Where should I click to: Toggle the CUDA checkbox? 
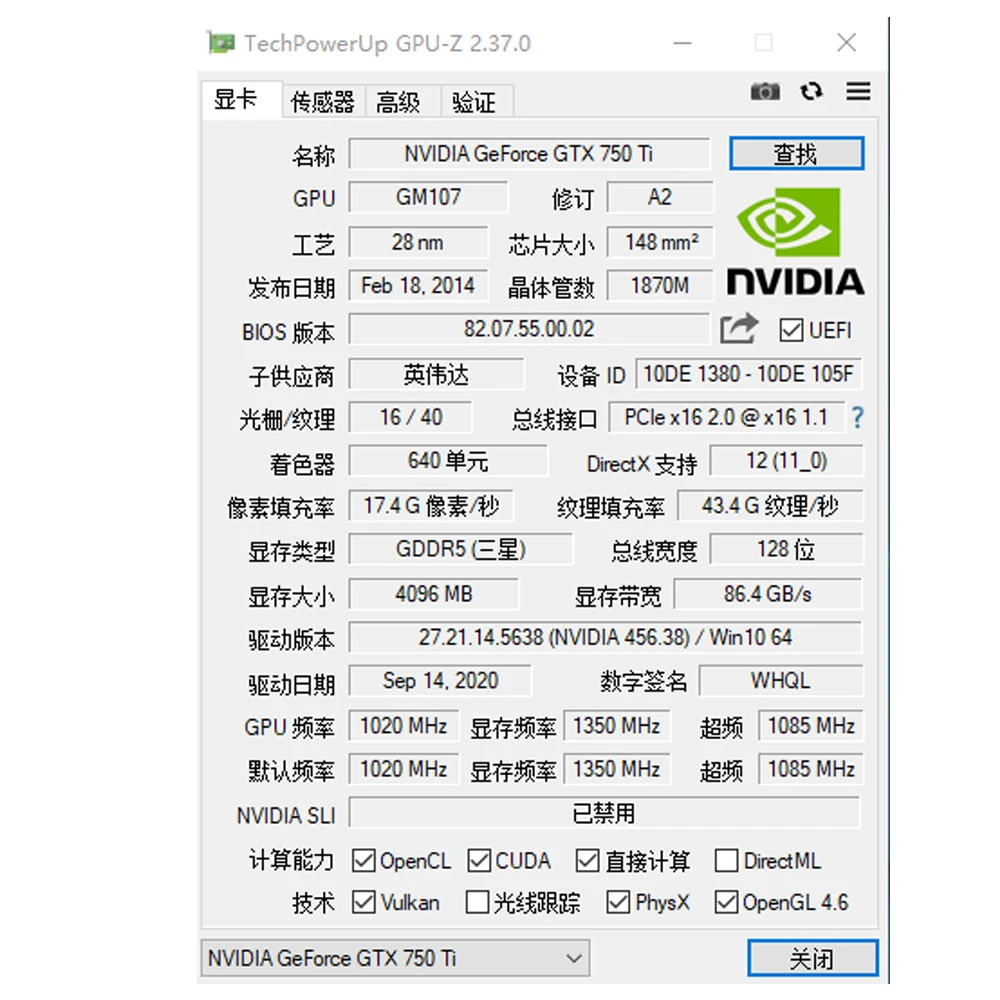[x=478, y=861]
